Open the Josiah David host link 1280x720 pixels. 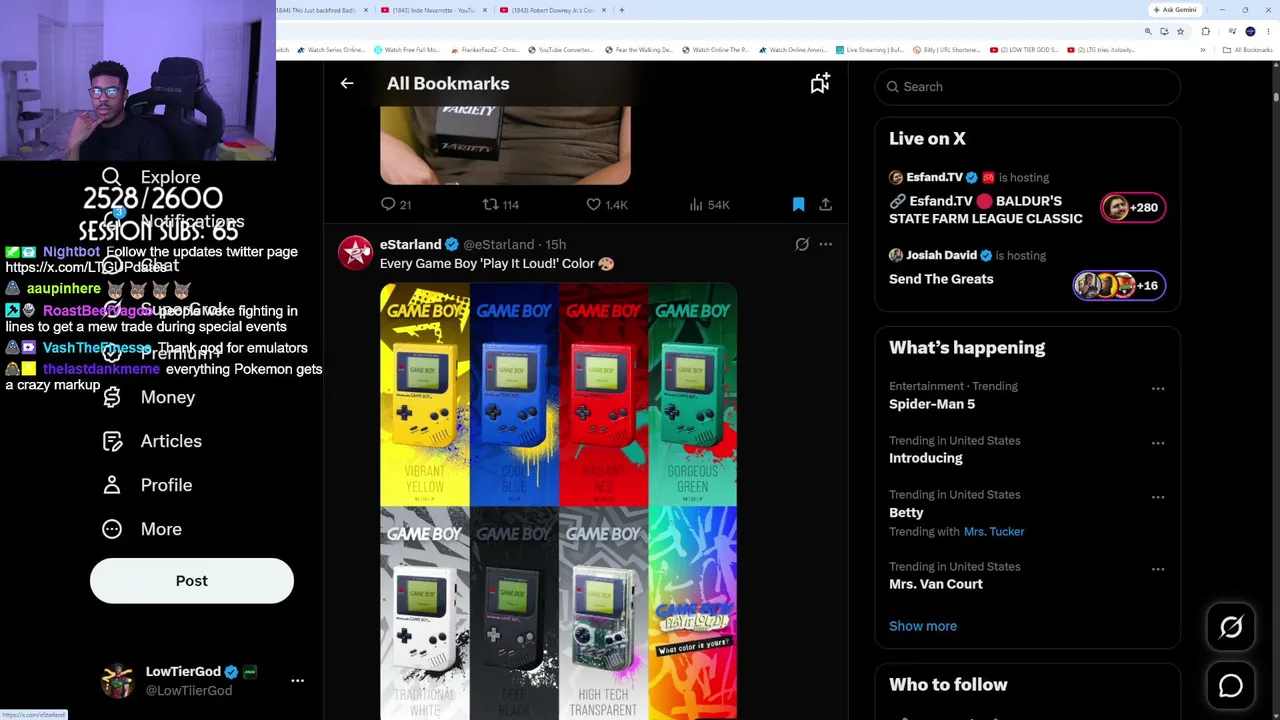(941, 255)
